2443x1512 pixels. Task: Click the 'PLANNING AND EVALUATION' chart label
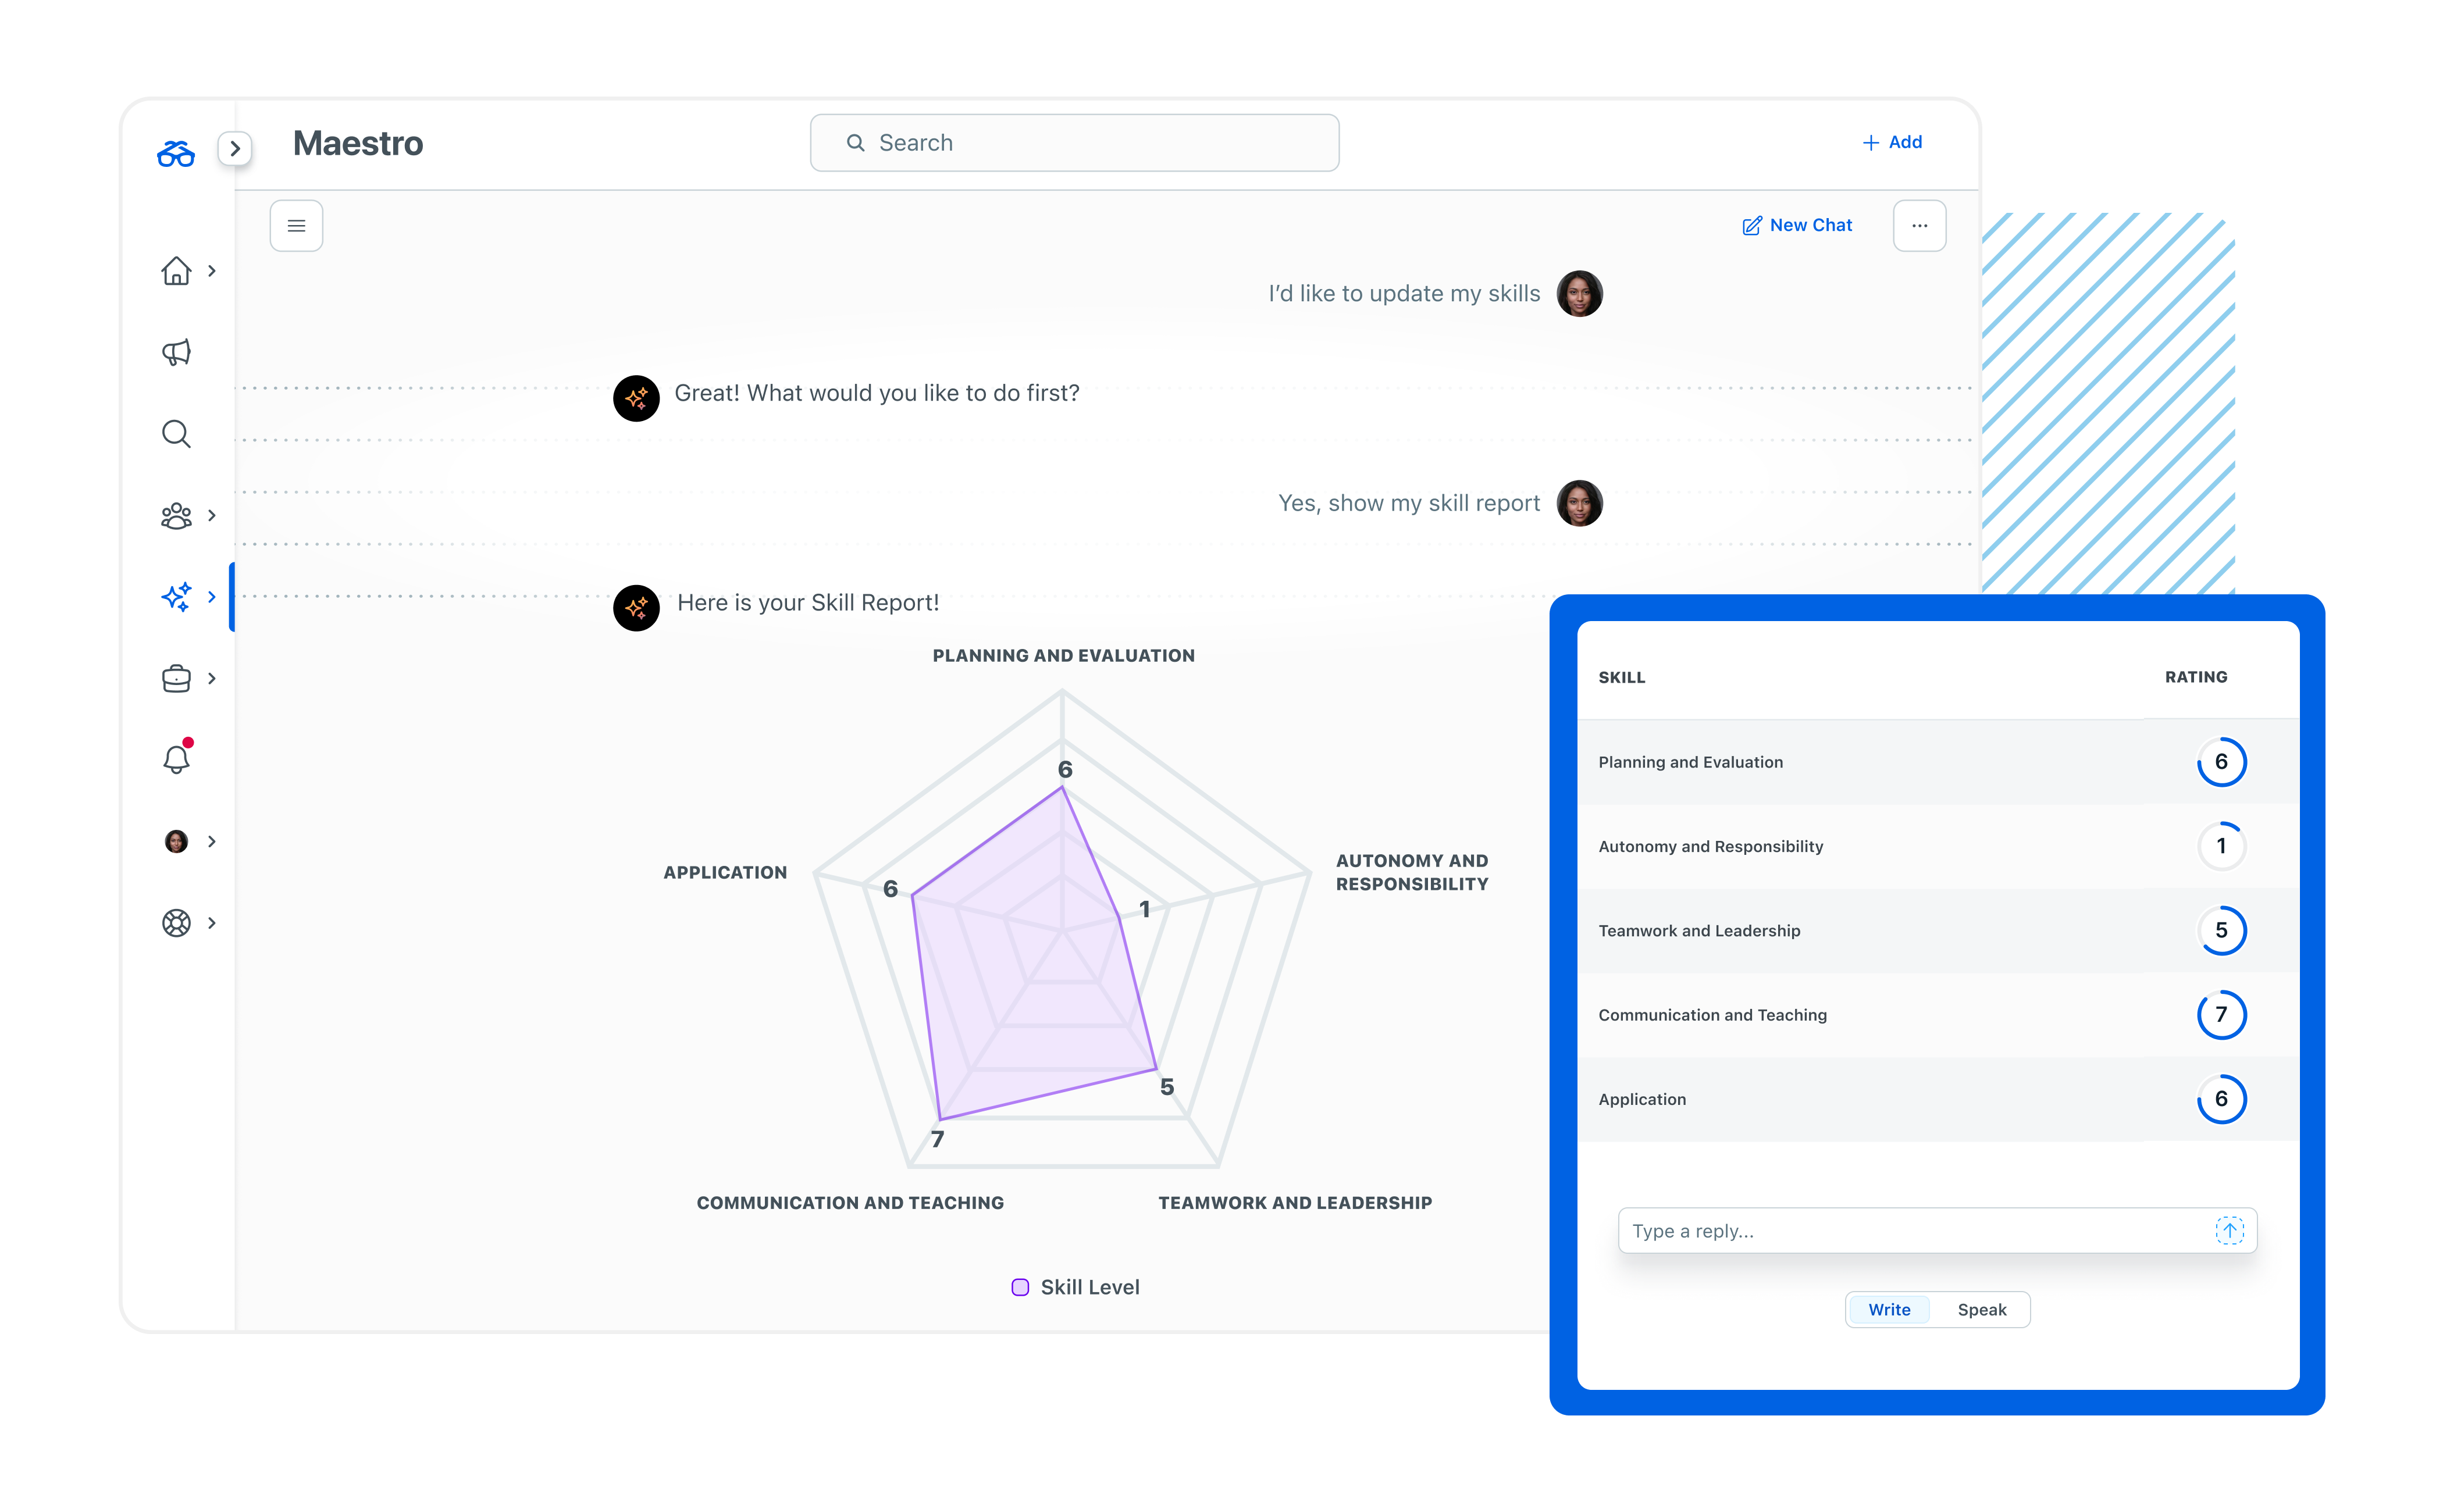1063,655
